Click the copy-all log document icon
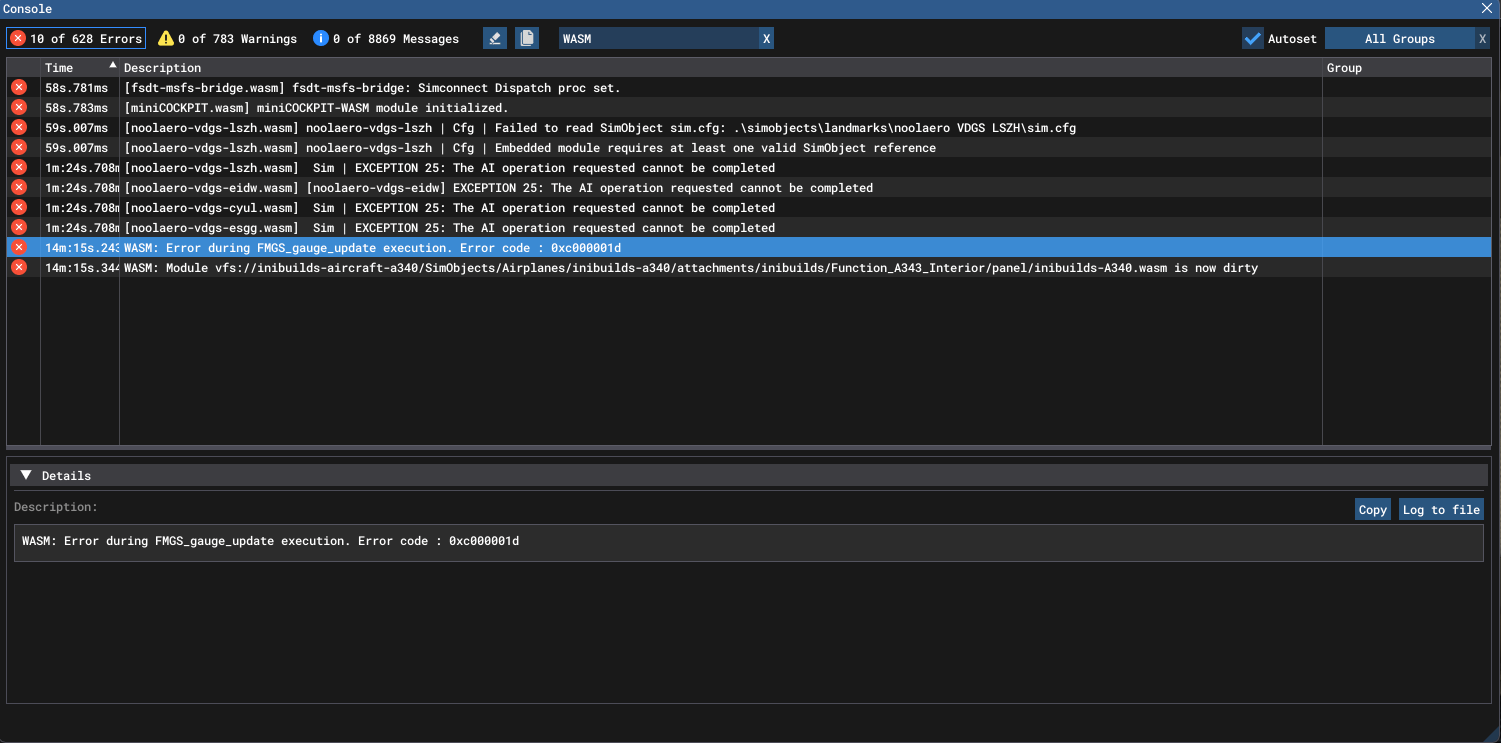The image size is (1501, 743). [527, 38]
